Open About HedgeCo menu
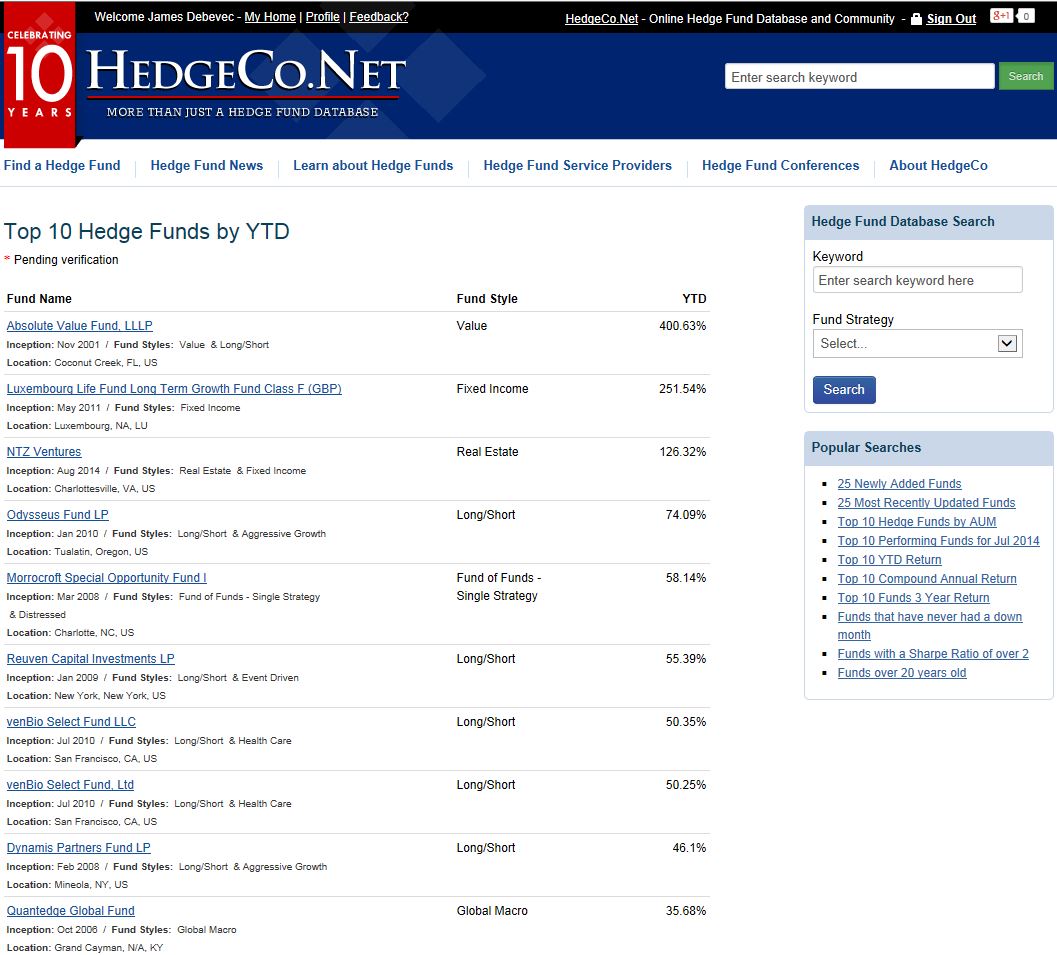 click(x=938, y=166)
